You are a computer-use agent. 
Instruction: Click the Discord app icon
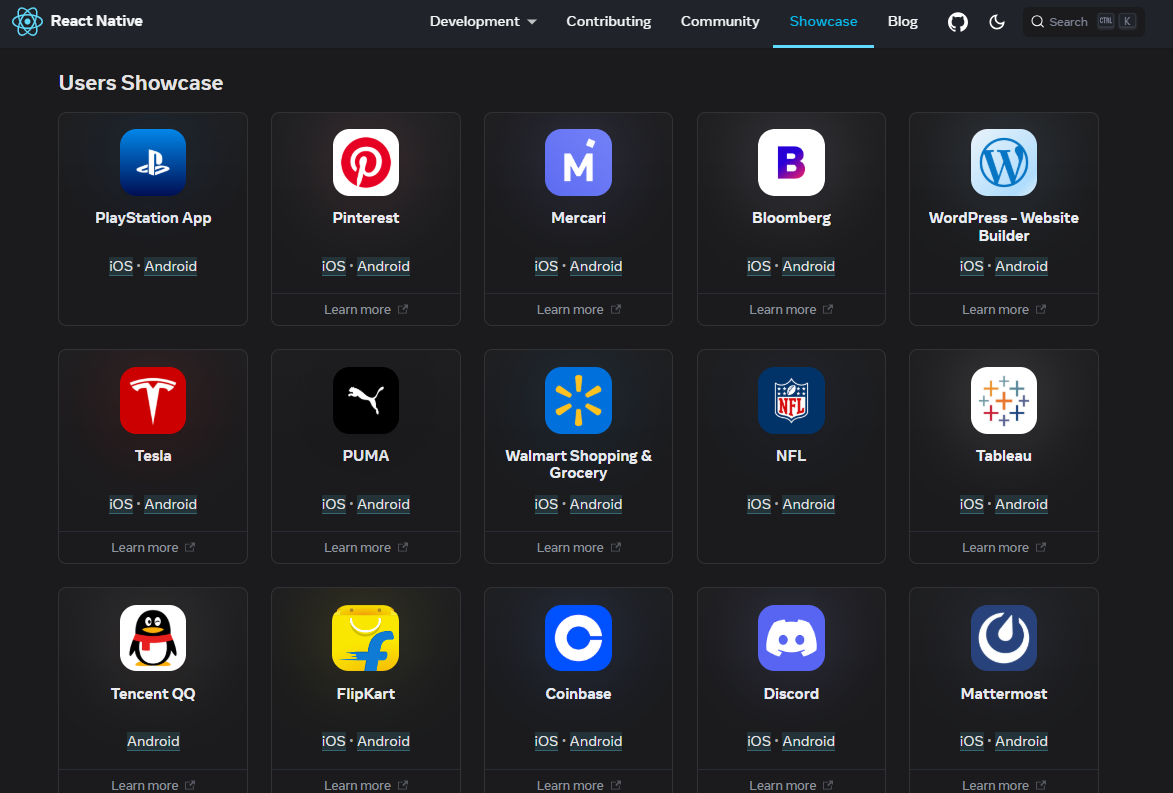pyautogui.click(x=791, y=638)
